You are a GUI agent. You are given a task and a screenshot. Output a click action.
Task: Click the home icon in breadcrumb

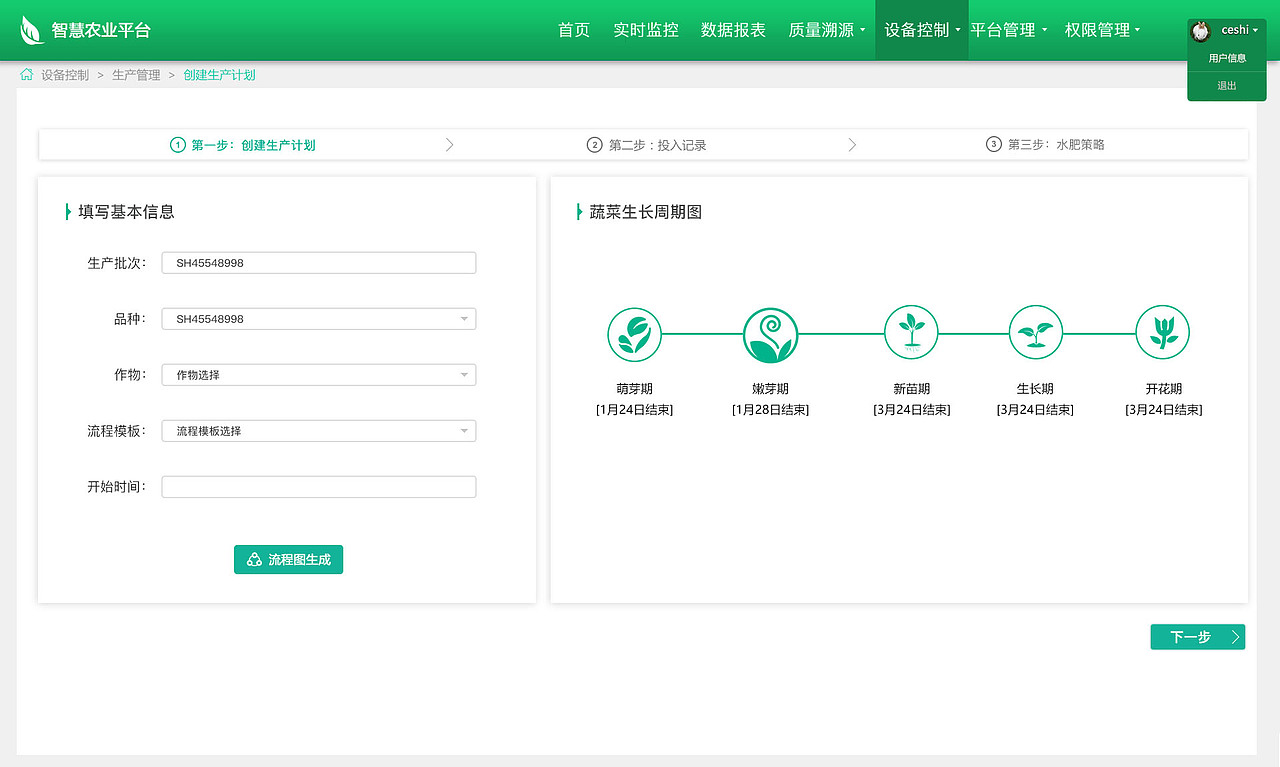pyautogui.click(x=27, y=75)
